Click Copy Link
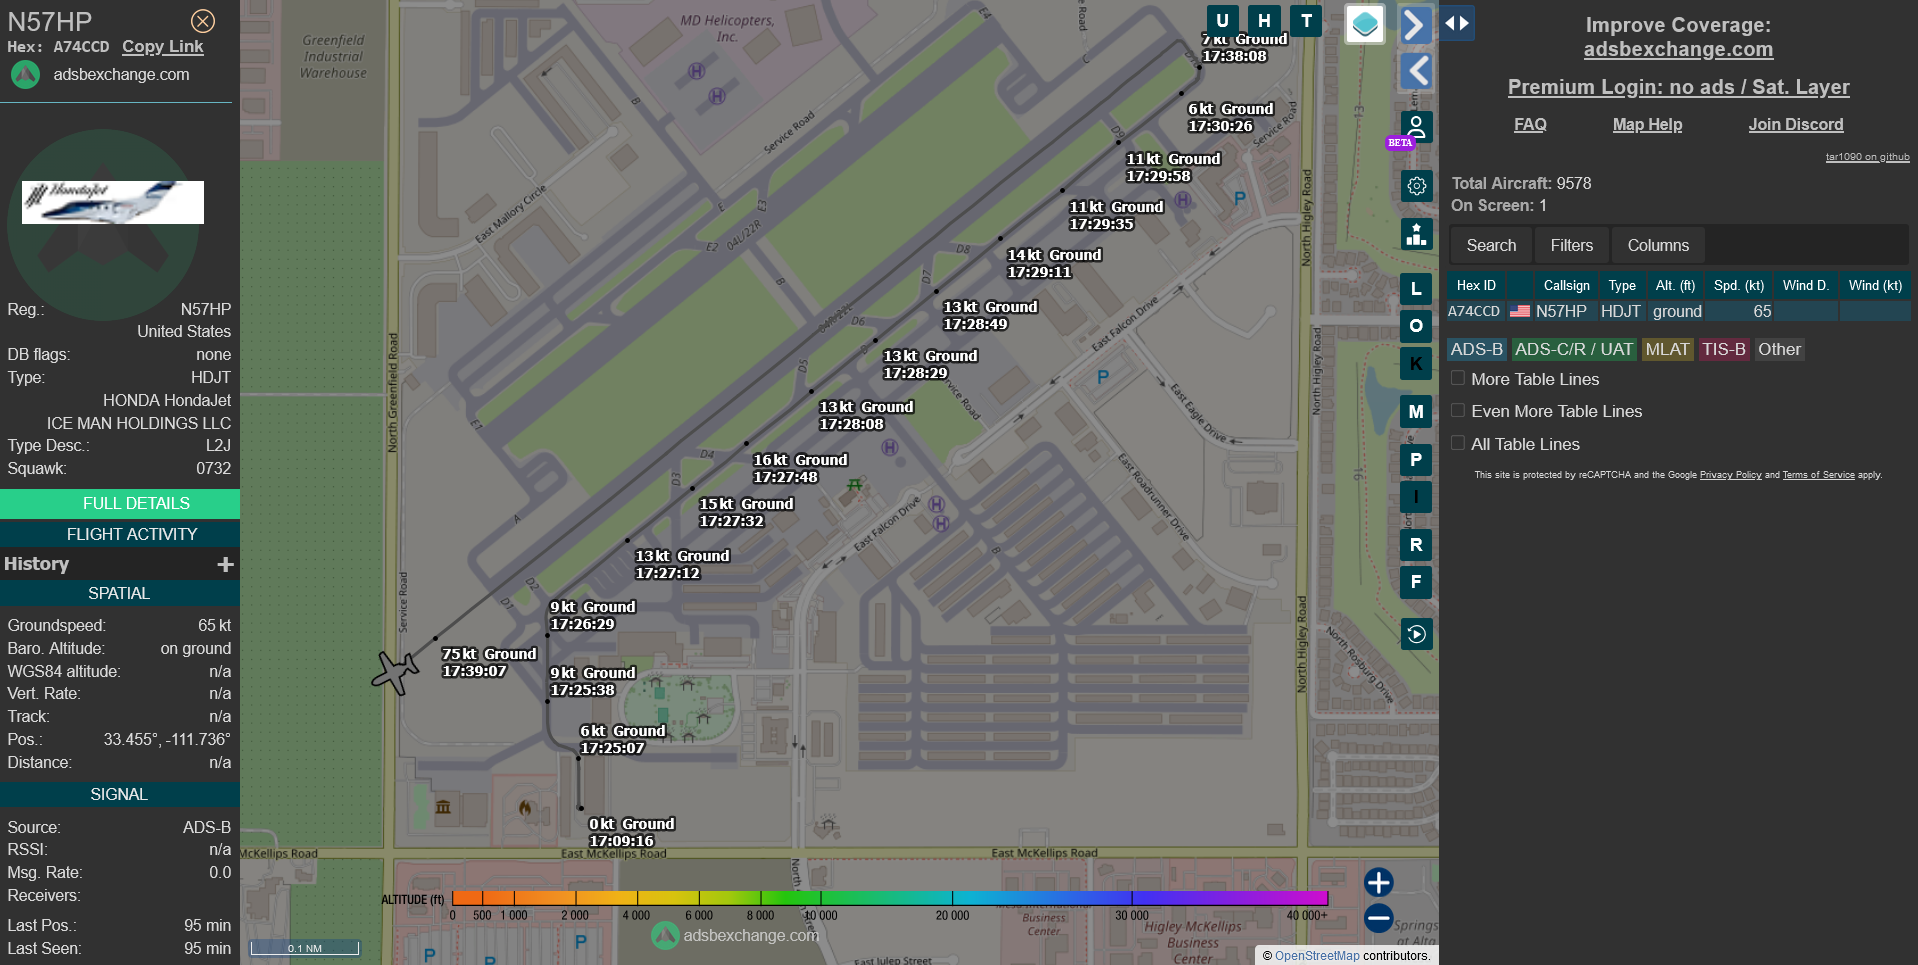Image resolution: width=1918 pixels, height=965 pixels. 163,46
